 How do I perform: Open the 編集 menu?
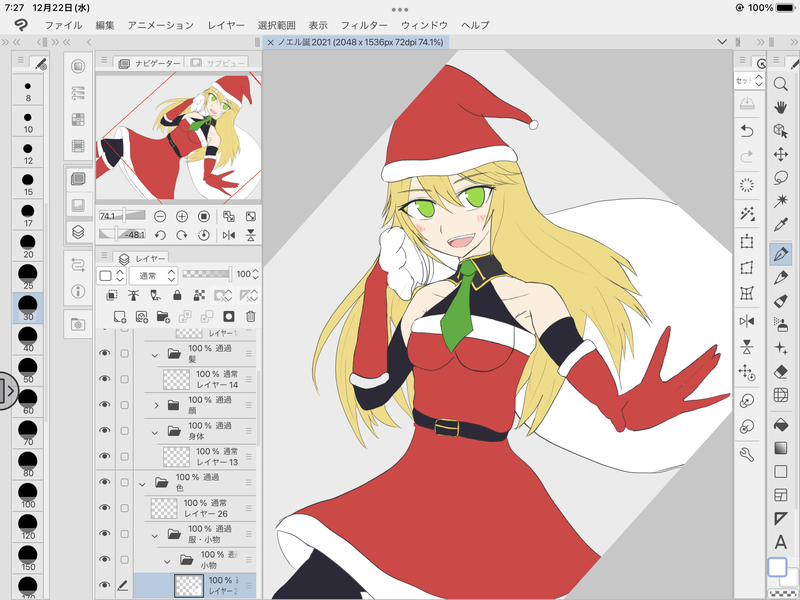point(105,25)
